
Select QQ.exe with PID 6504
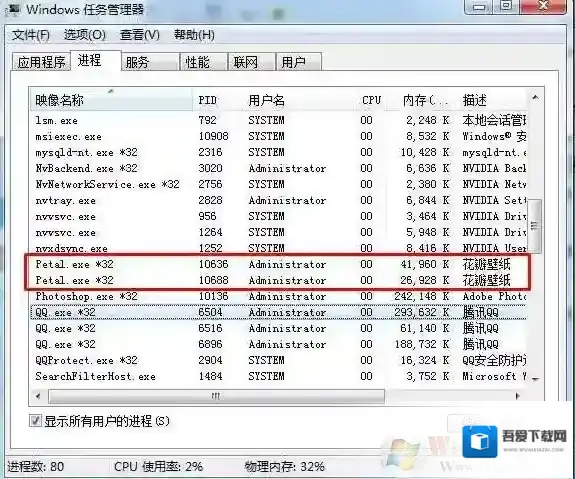[279, 312]
